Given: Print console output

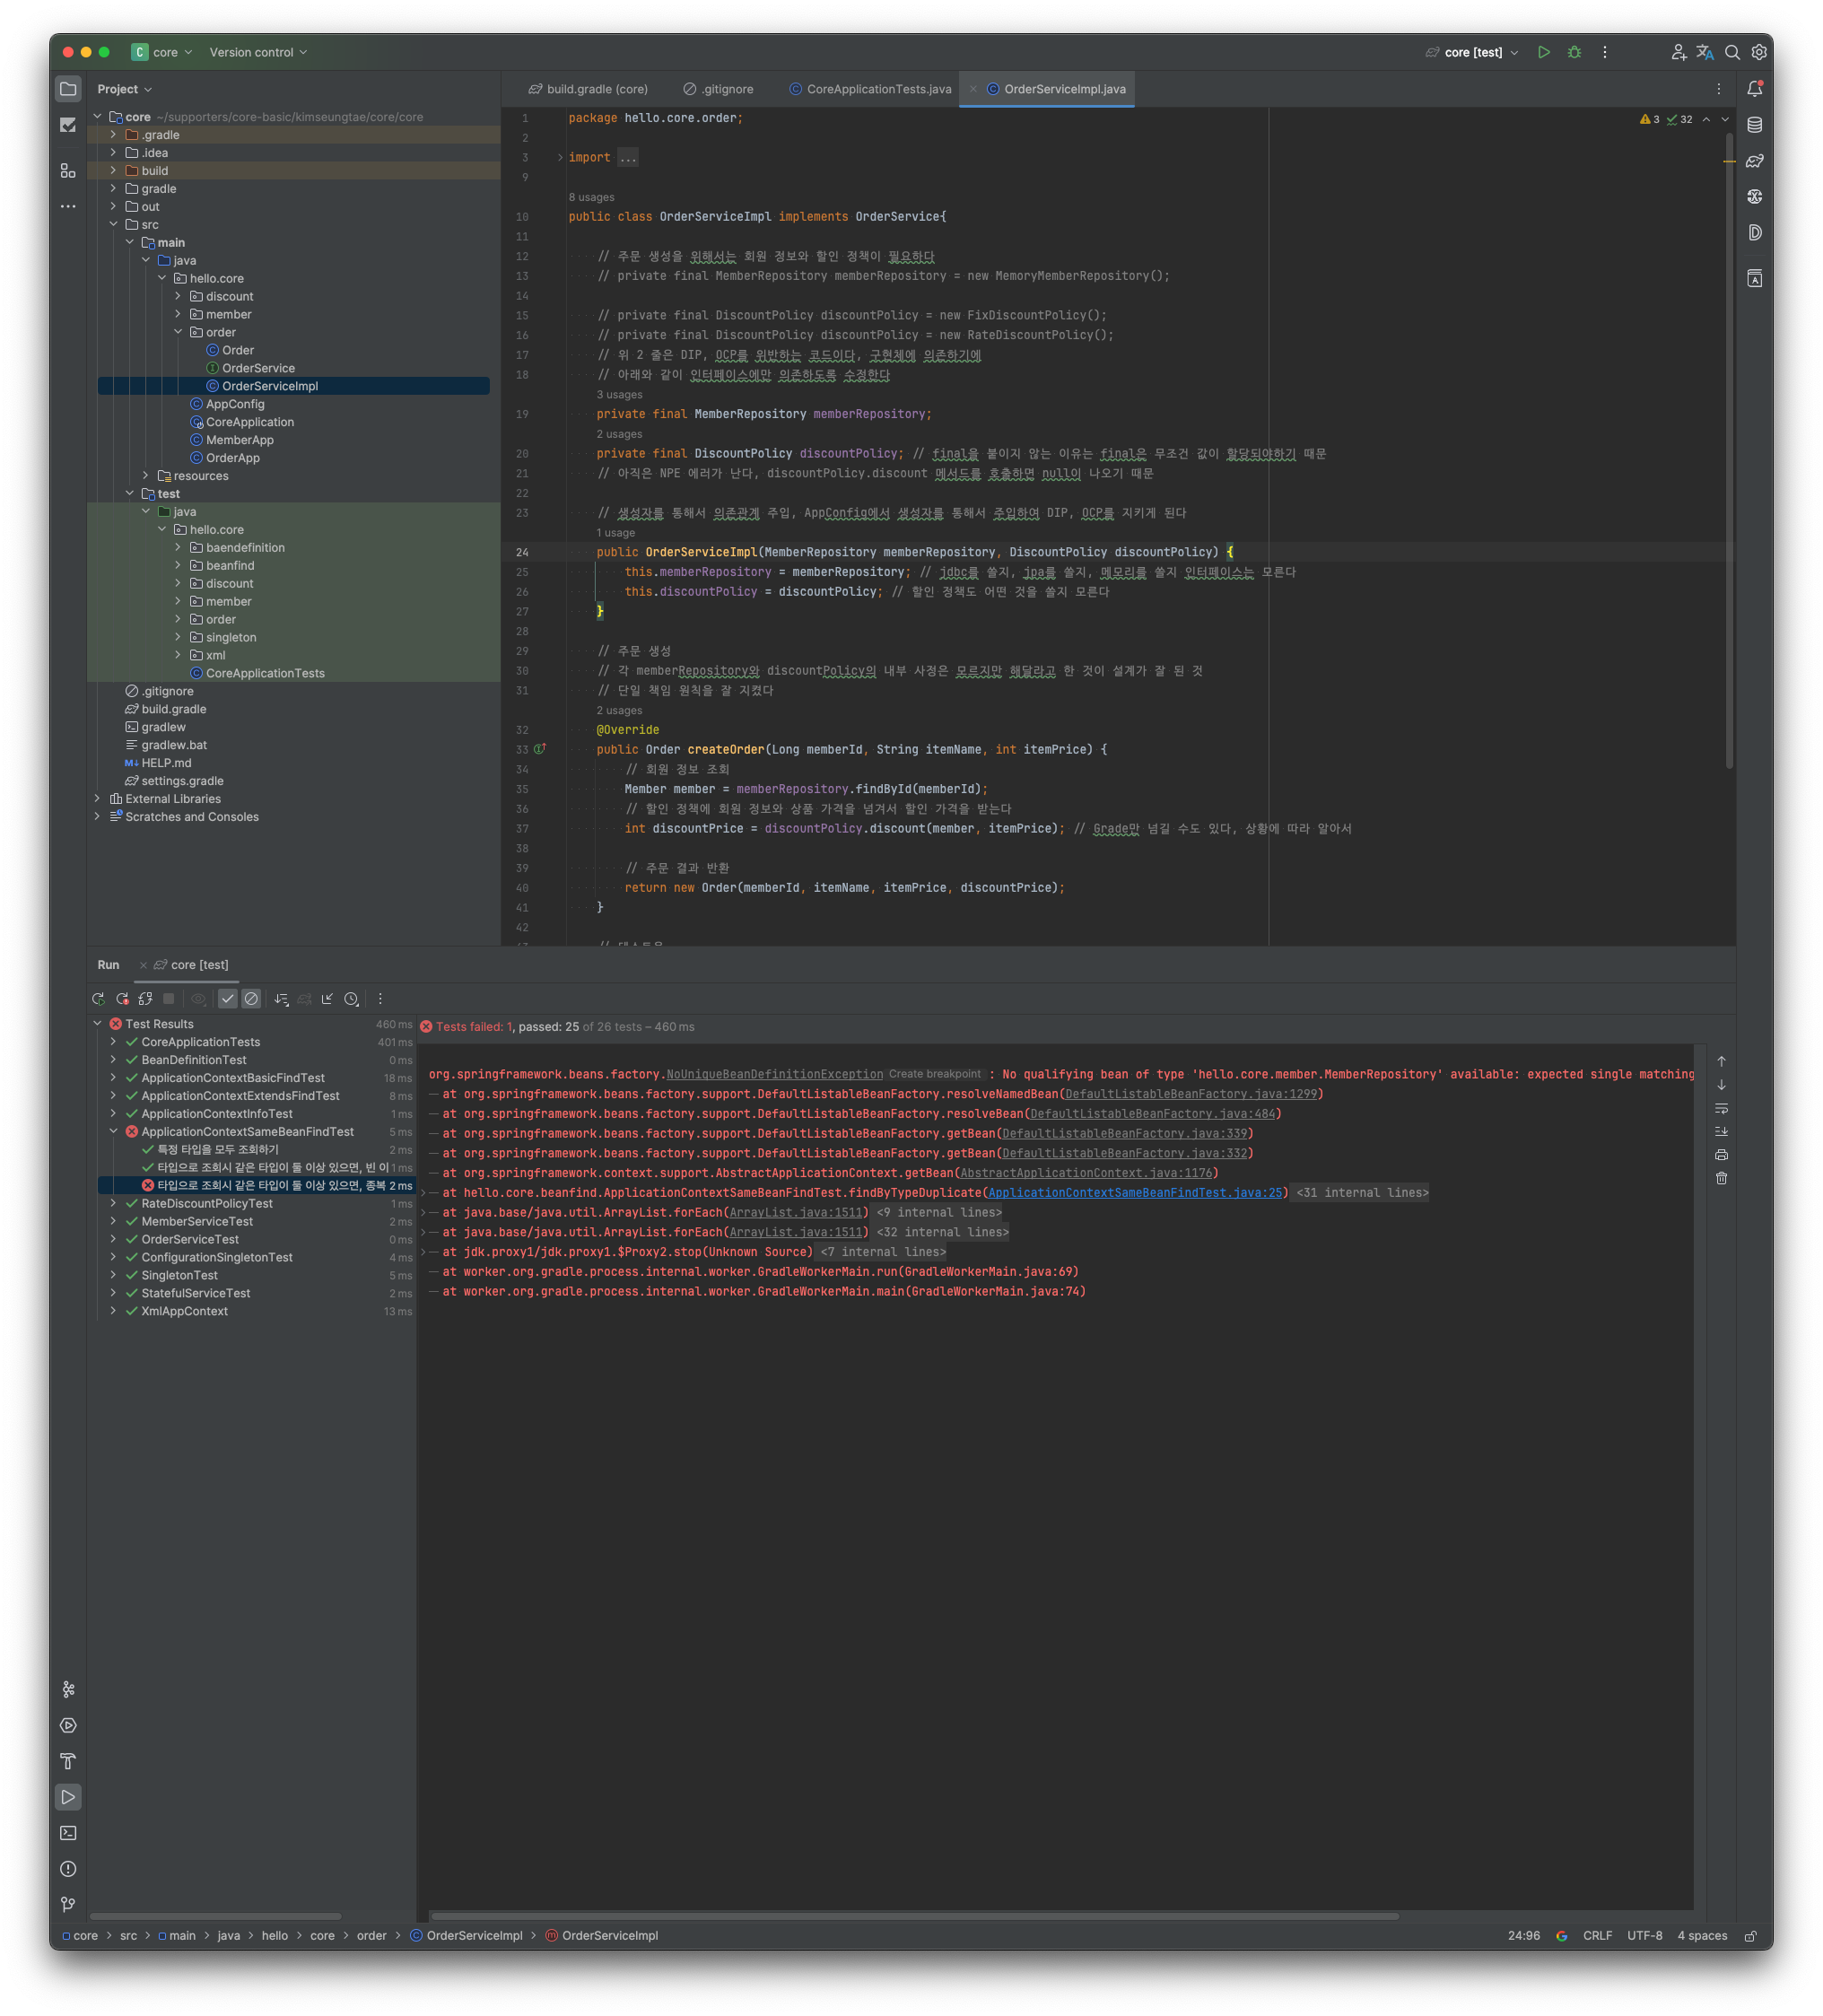Looking at the screenshot, I should tap(1721, 1155).
